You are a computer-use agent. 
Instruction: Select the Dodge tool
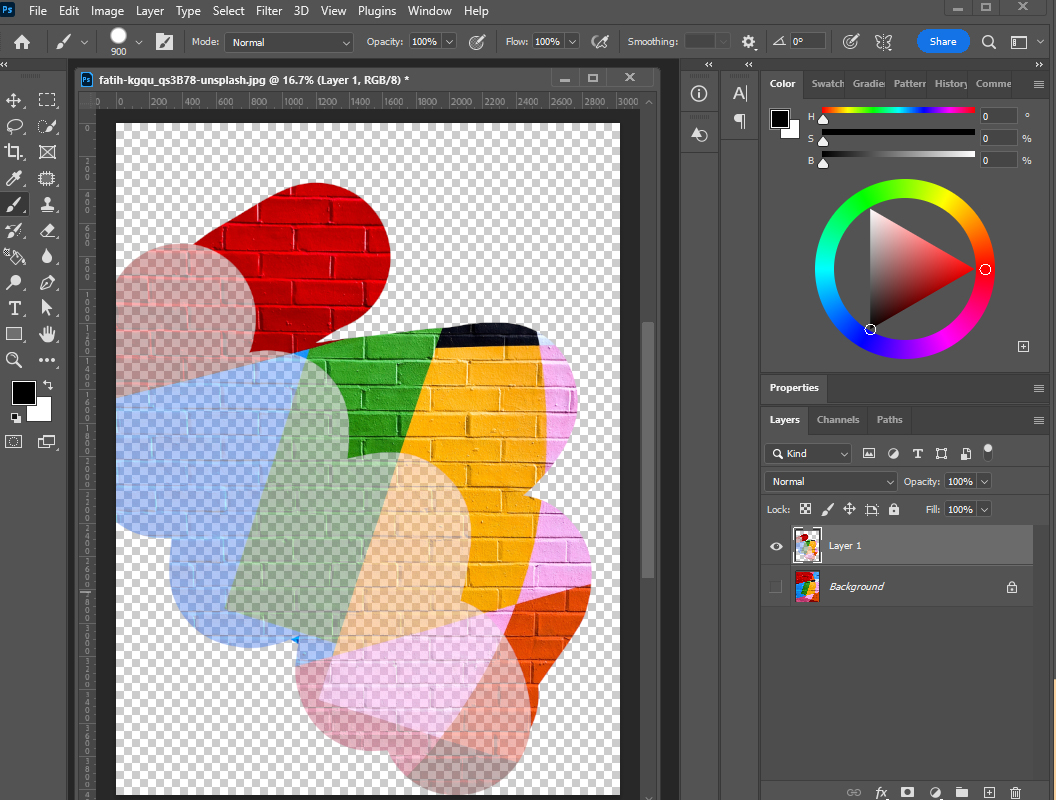(x=13, y=282)
